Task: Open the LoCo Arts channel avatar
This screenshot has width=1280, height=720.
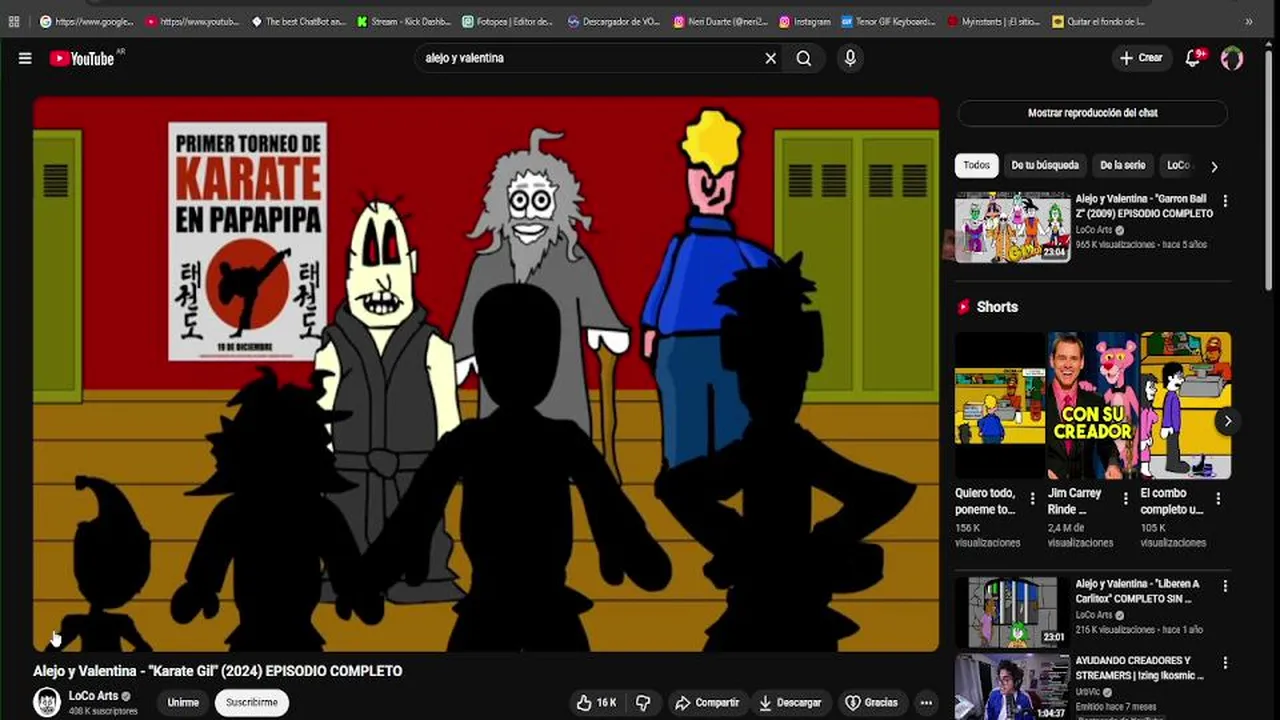Action: click(47, 702)
